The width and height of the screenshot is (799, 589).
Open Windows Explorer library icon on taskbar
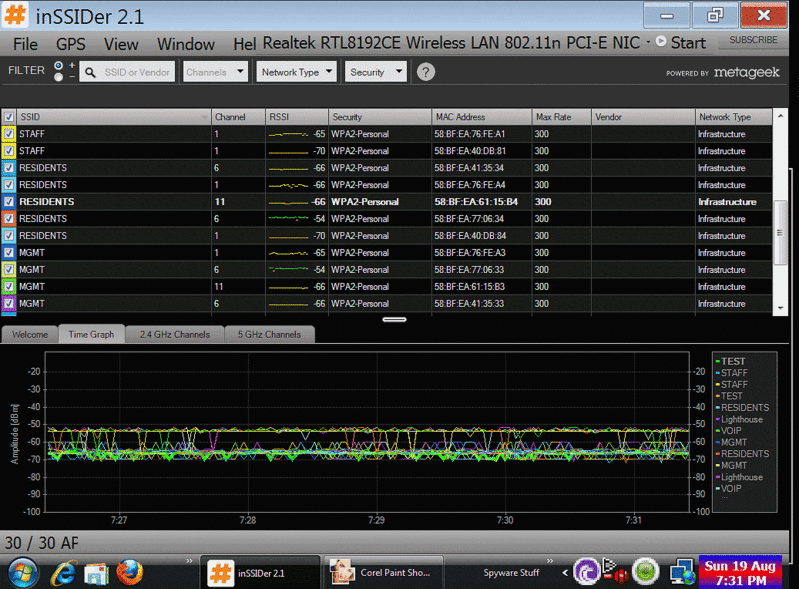click(96, 573)
